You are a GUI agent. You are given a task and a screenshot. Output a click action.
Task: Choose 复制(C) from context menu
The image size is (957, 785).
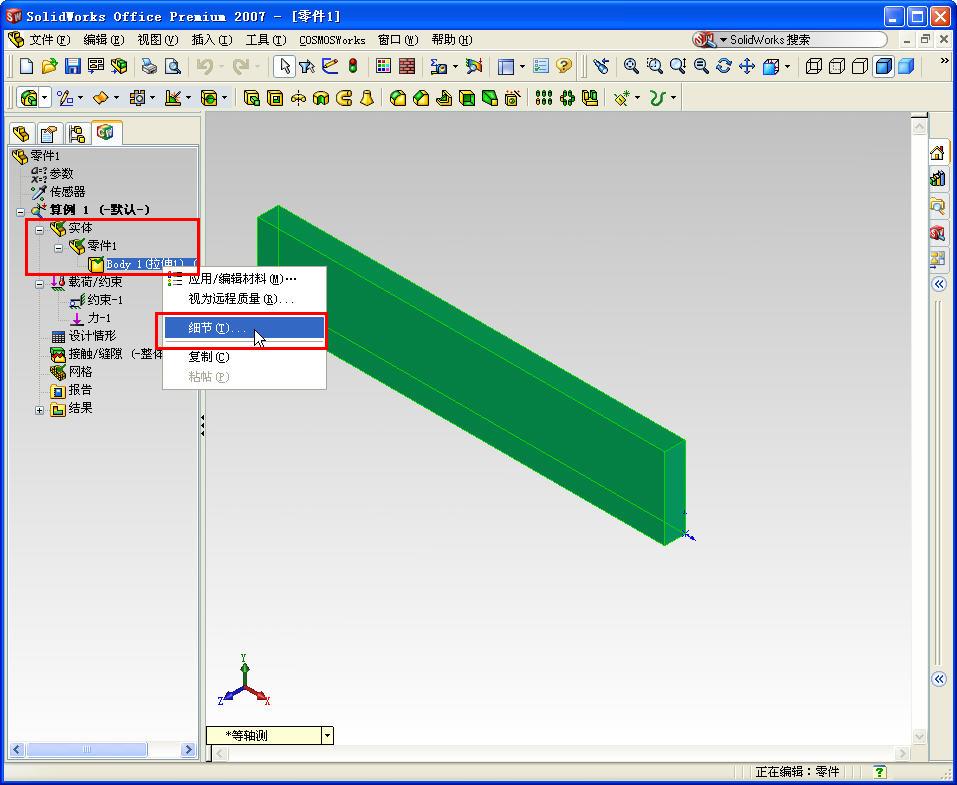pos(244,357)
